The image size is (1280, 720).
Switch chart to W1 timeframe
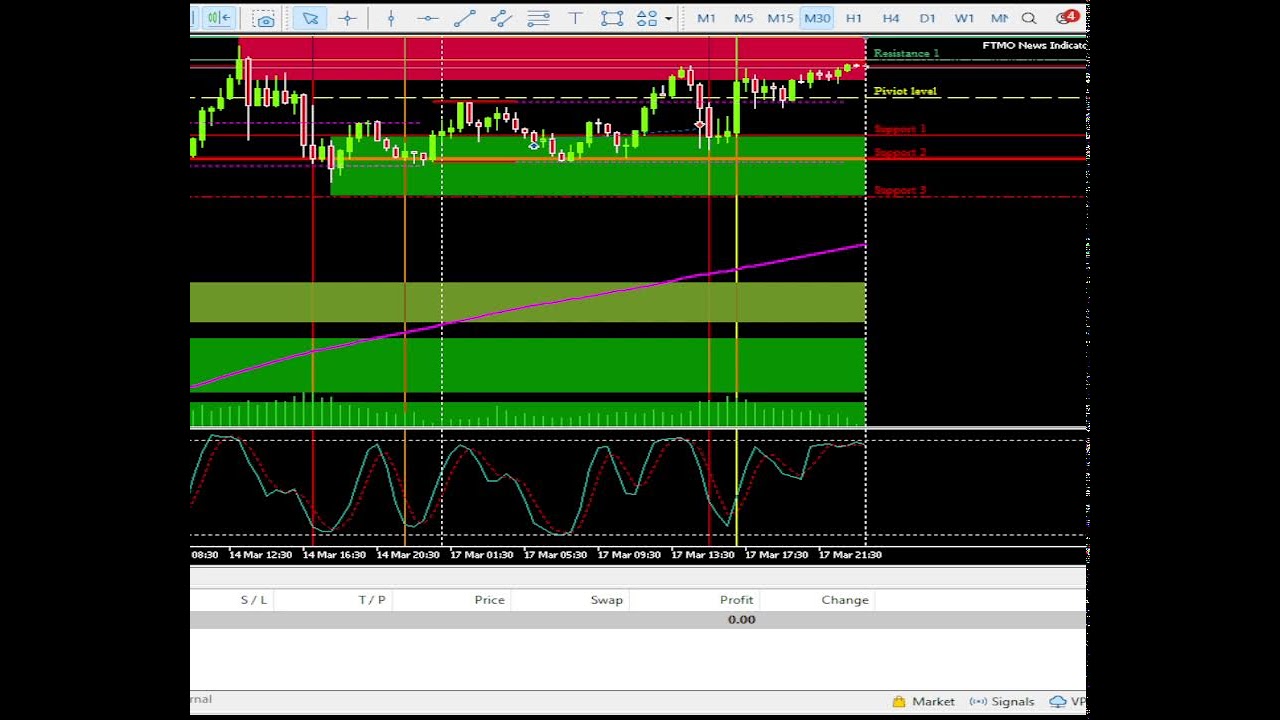pos(964,18)
